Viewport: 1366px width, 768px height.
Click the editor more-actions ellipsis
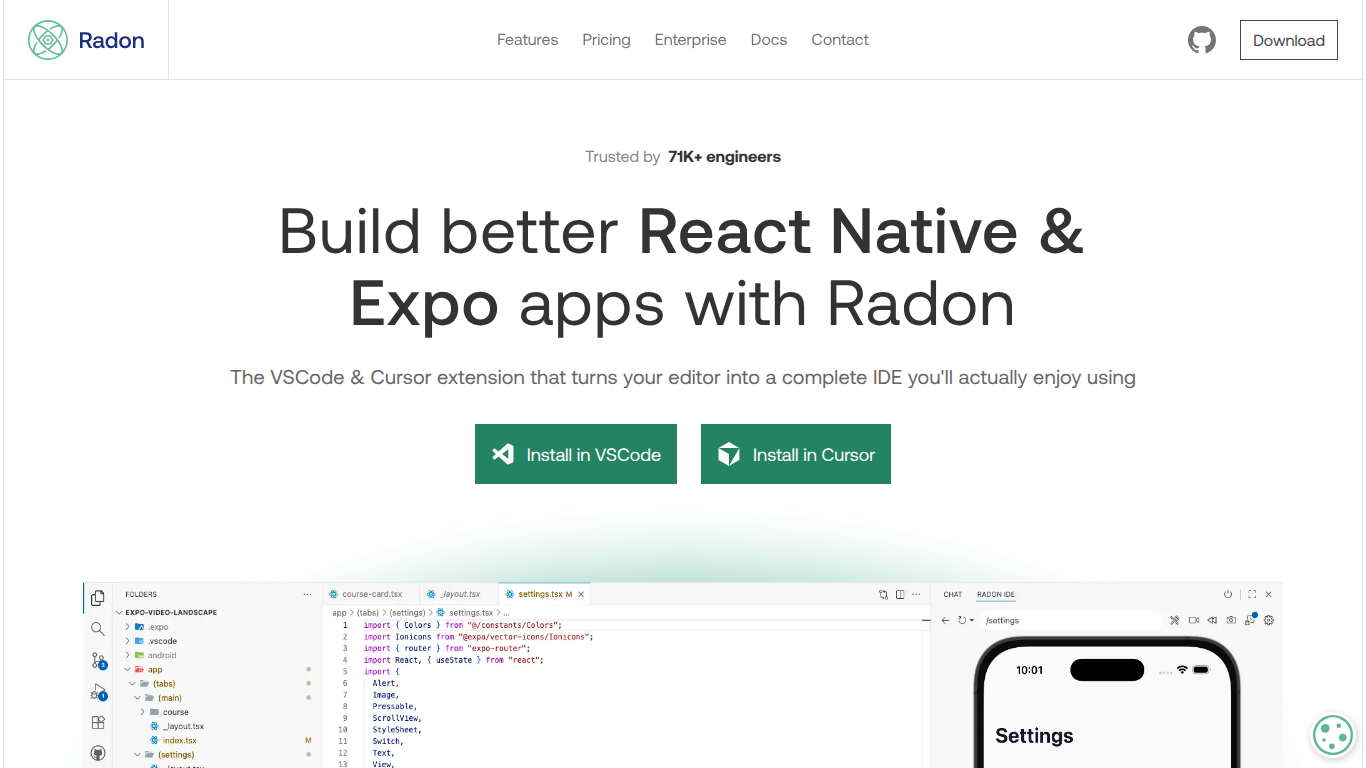coord(917,594)
